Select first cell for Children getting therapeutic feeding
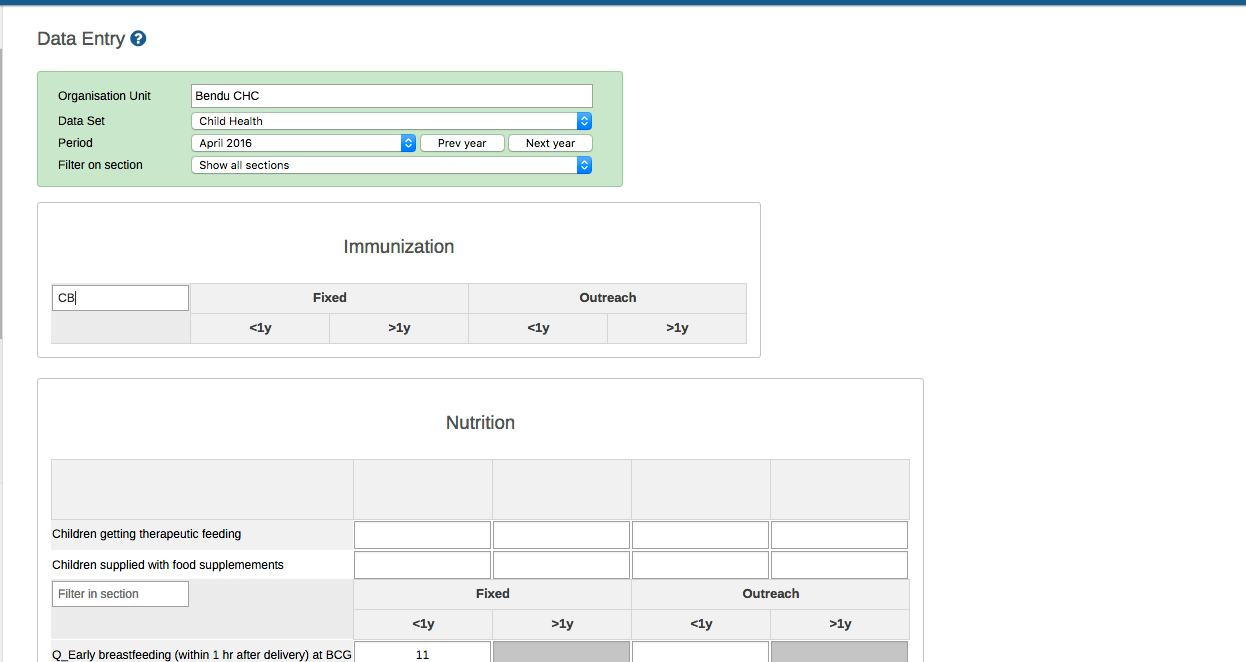Image resolution: width=1246 pixels, height=662 pixels. 422,535
